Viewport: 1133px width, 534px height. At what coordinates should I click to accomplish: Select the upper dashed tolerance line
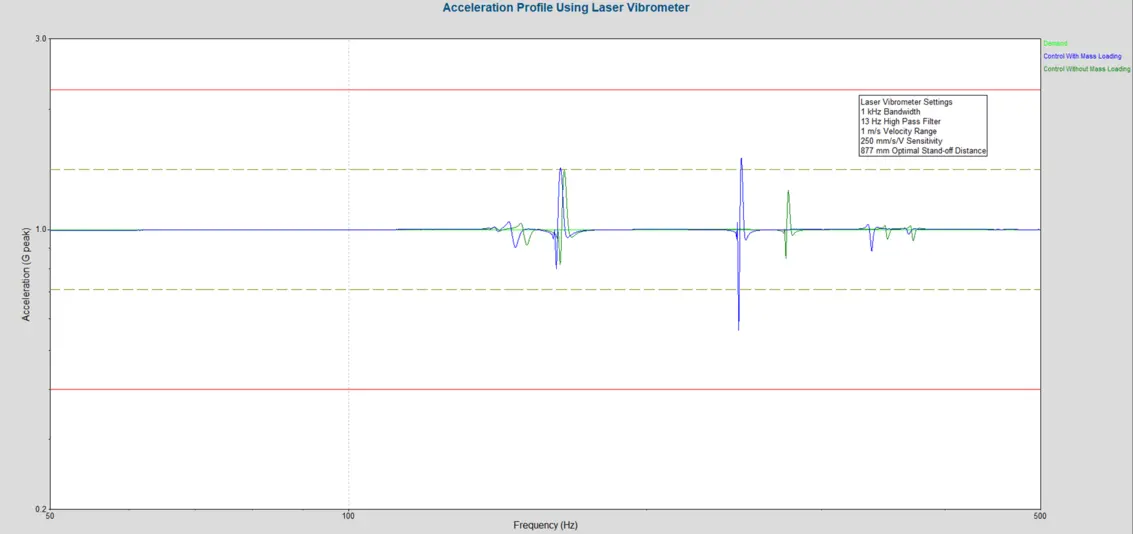pos(300,170)
